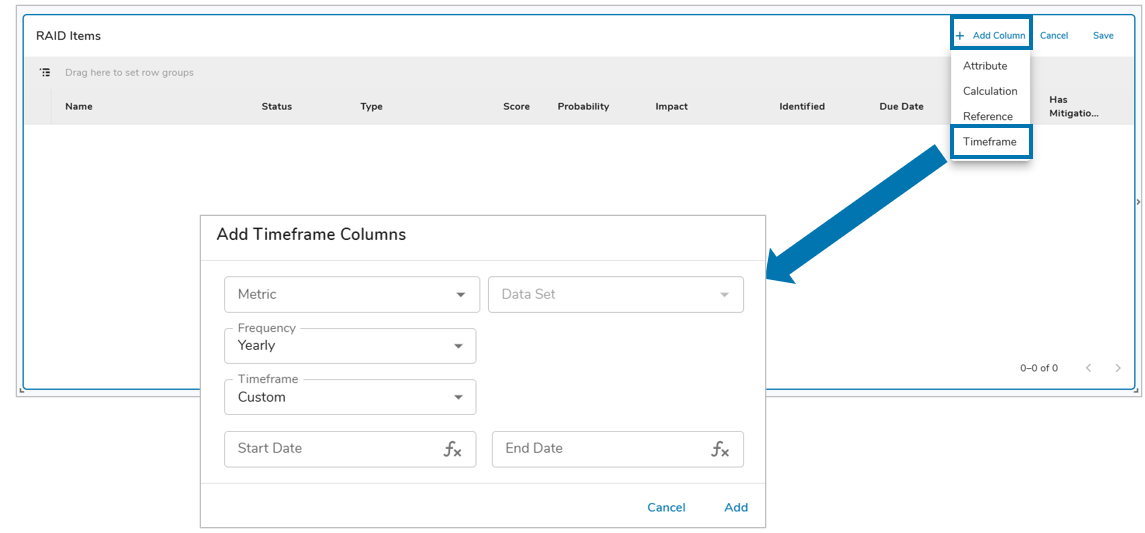1145x533 pixels.
Task: Click Cancel next to Save in header
Action: point(1054,36)
